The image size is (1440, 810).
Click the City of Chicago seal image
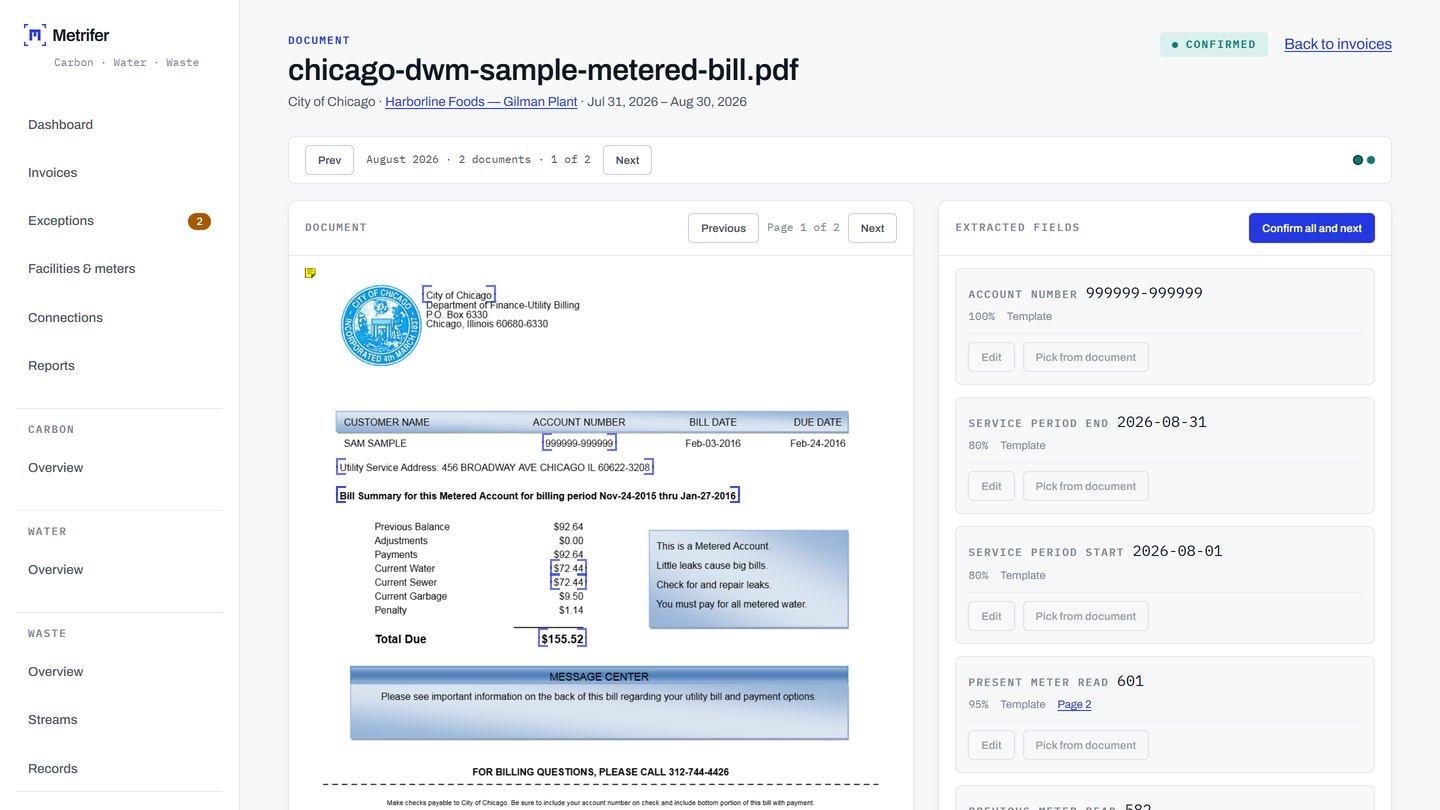click(381, 325)
